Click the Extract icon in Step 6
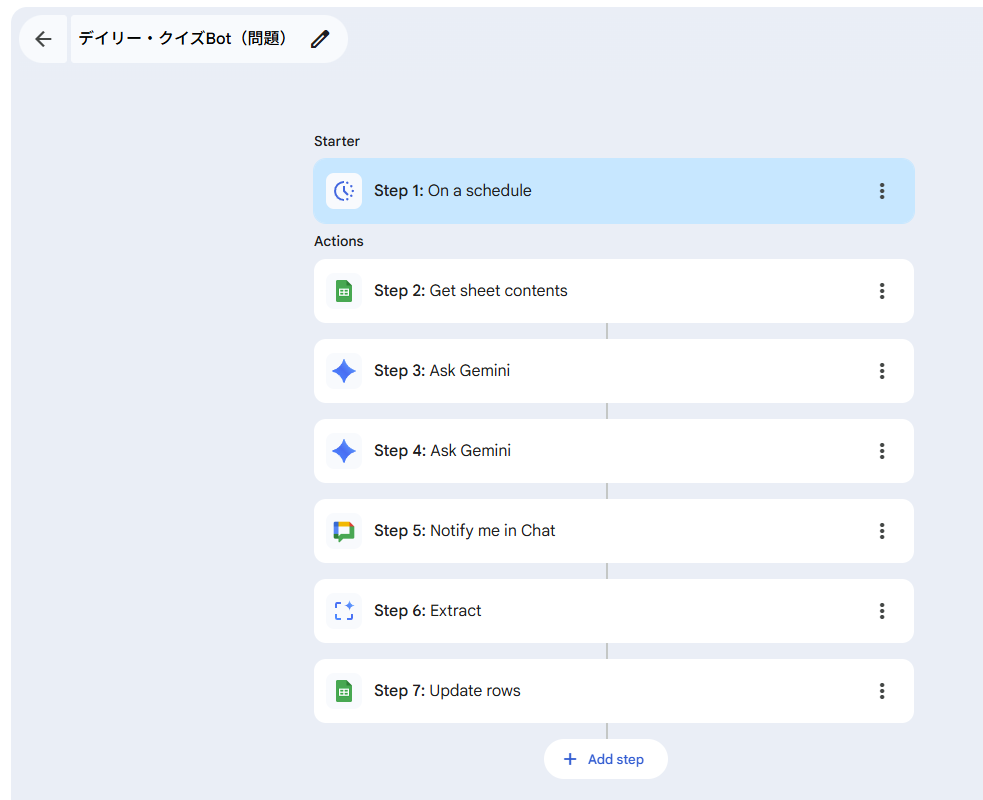This screenshot has width=983, height=800. (344, 611)
